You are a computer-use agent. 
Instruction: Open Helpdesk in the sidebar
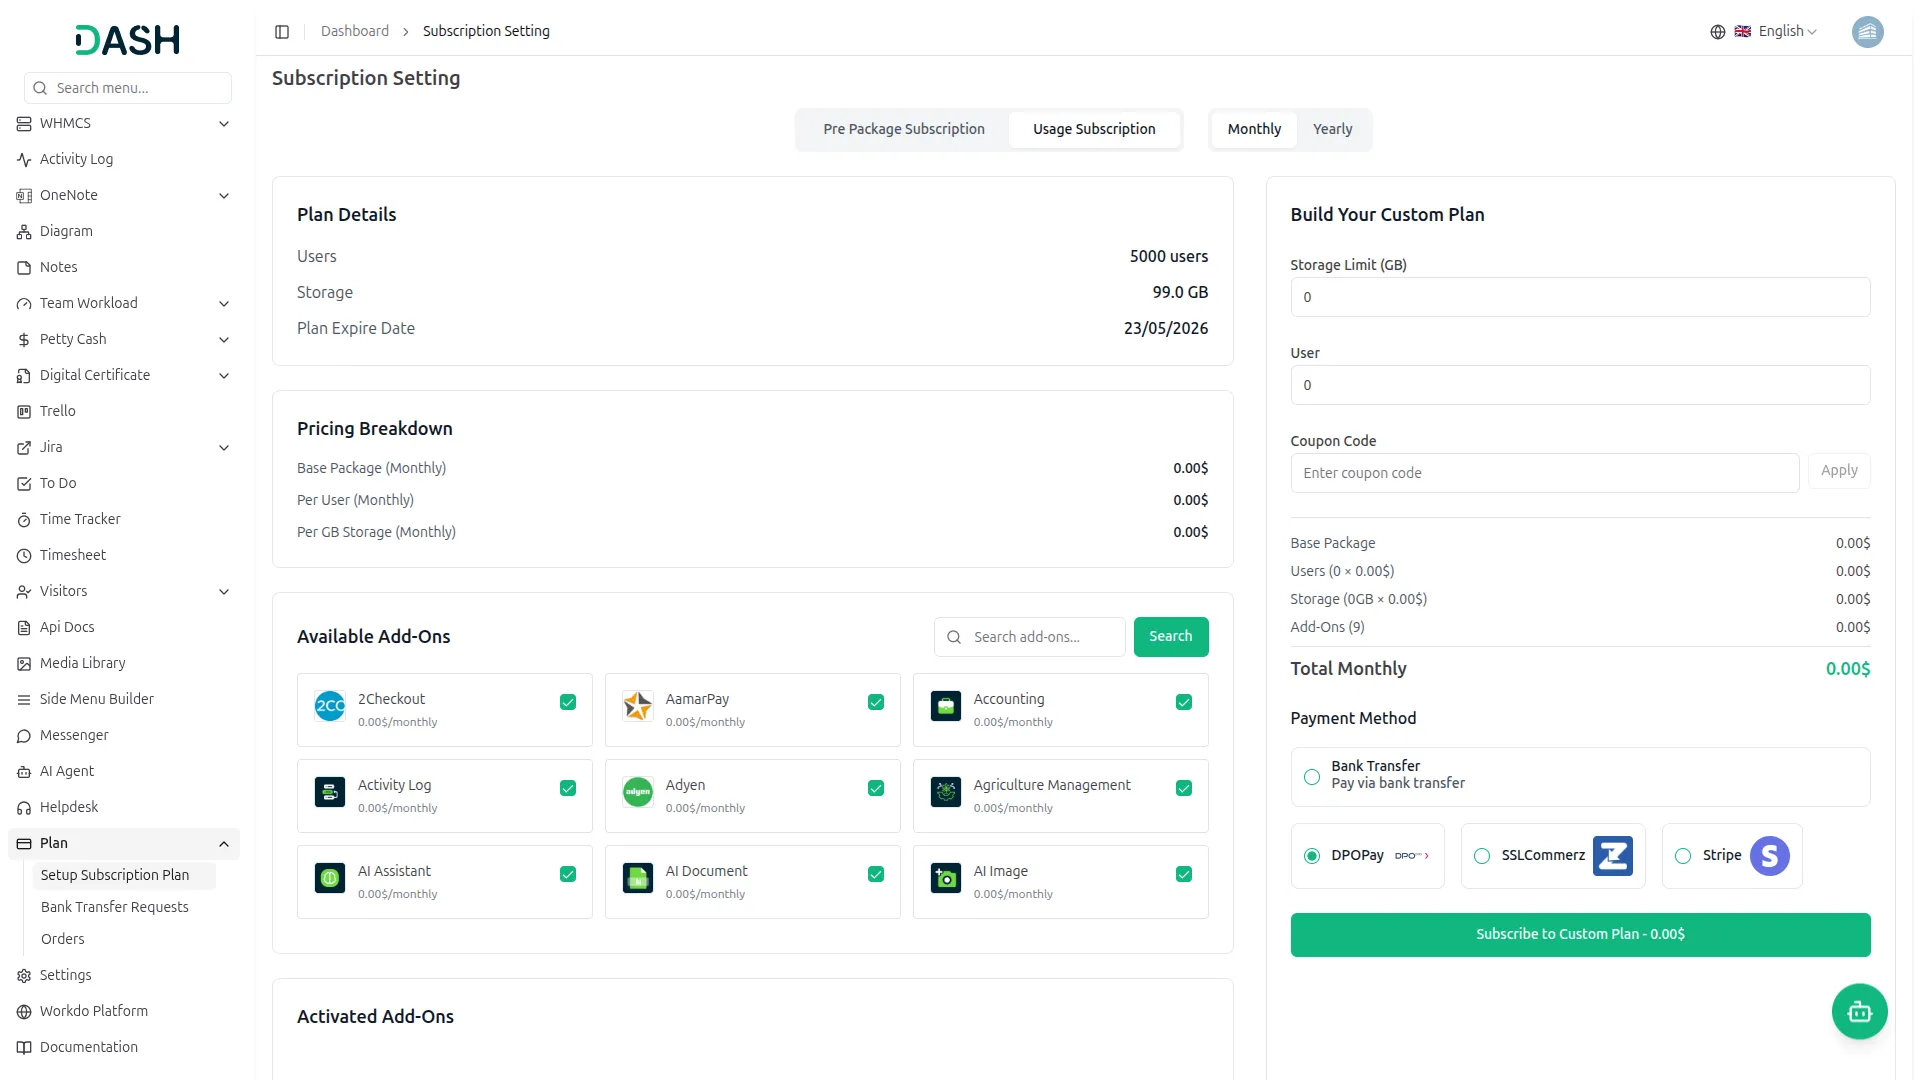(124, 807)
